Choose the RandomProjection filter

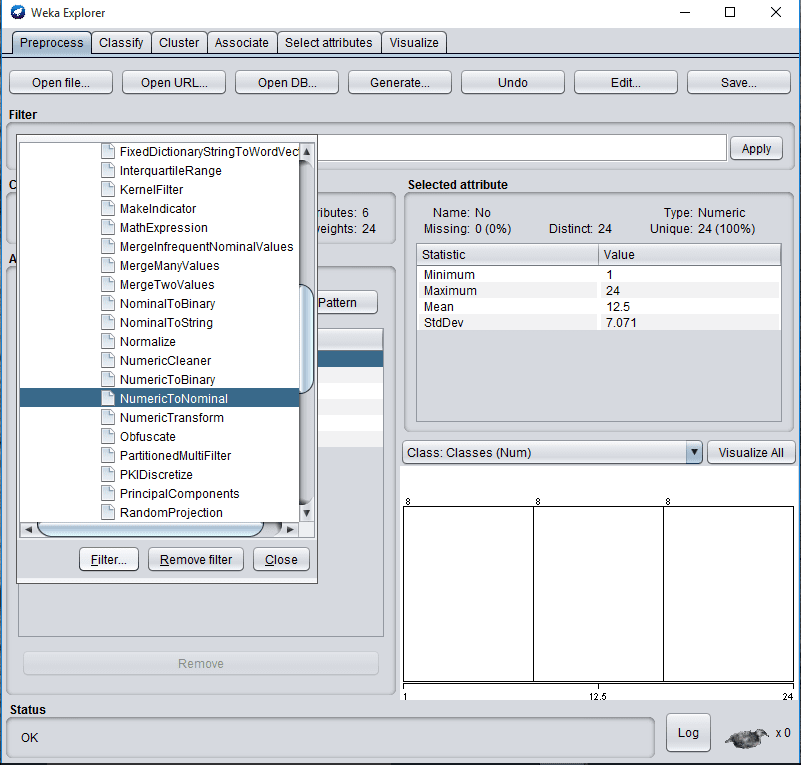pos(171,512)
